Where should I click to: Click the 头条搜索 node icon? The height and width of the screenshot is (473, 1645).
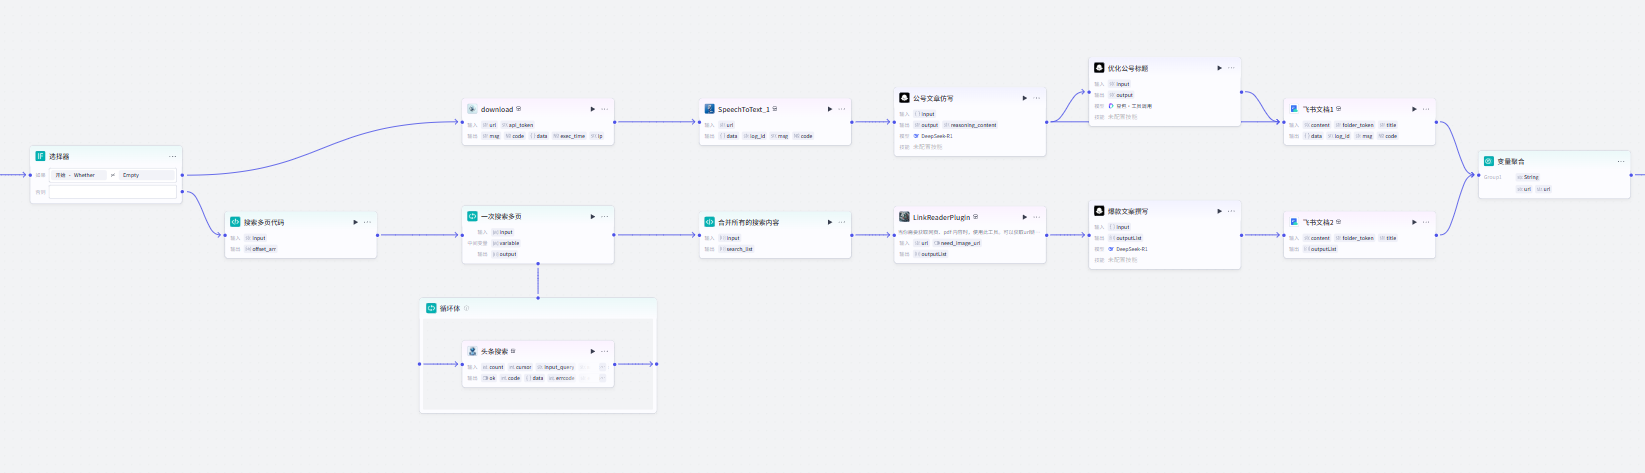[472, 351]
